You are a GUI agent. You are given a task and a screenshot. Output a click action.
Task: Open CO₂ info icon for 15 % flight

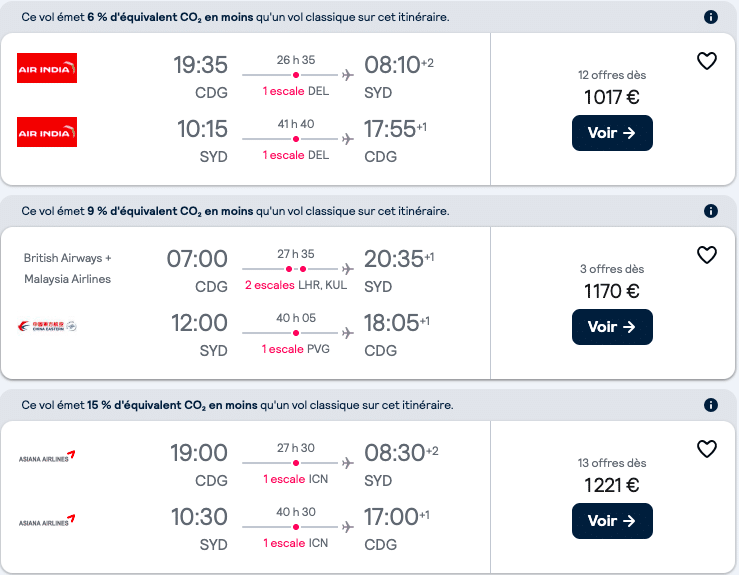(710, 405)
